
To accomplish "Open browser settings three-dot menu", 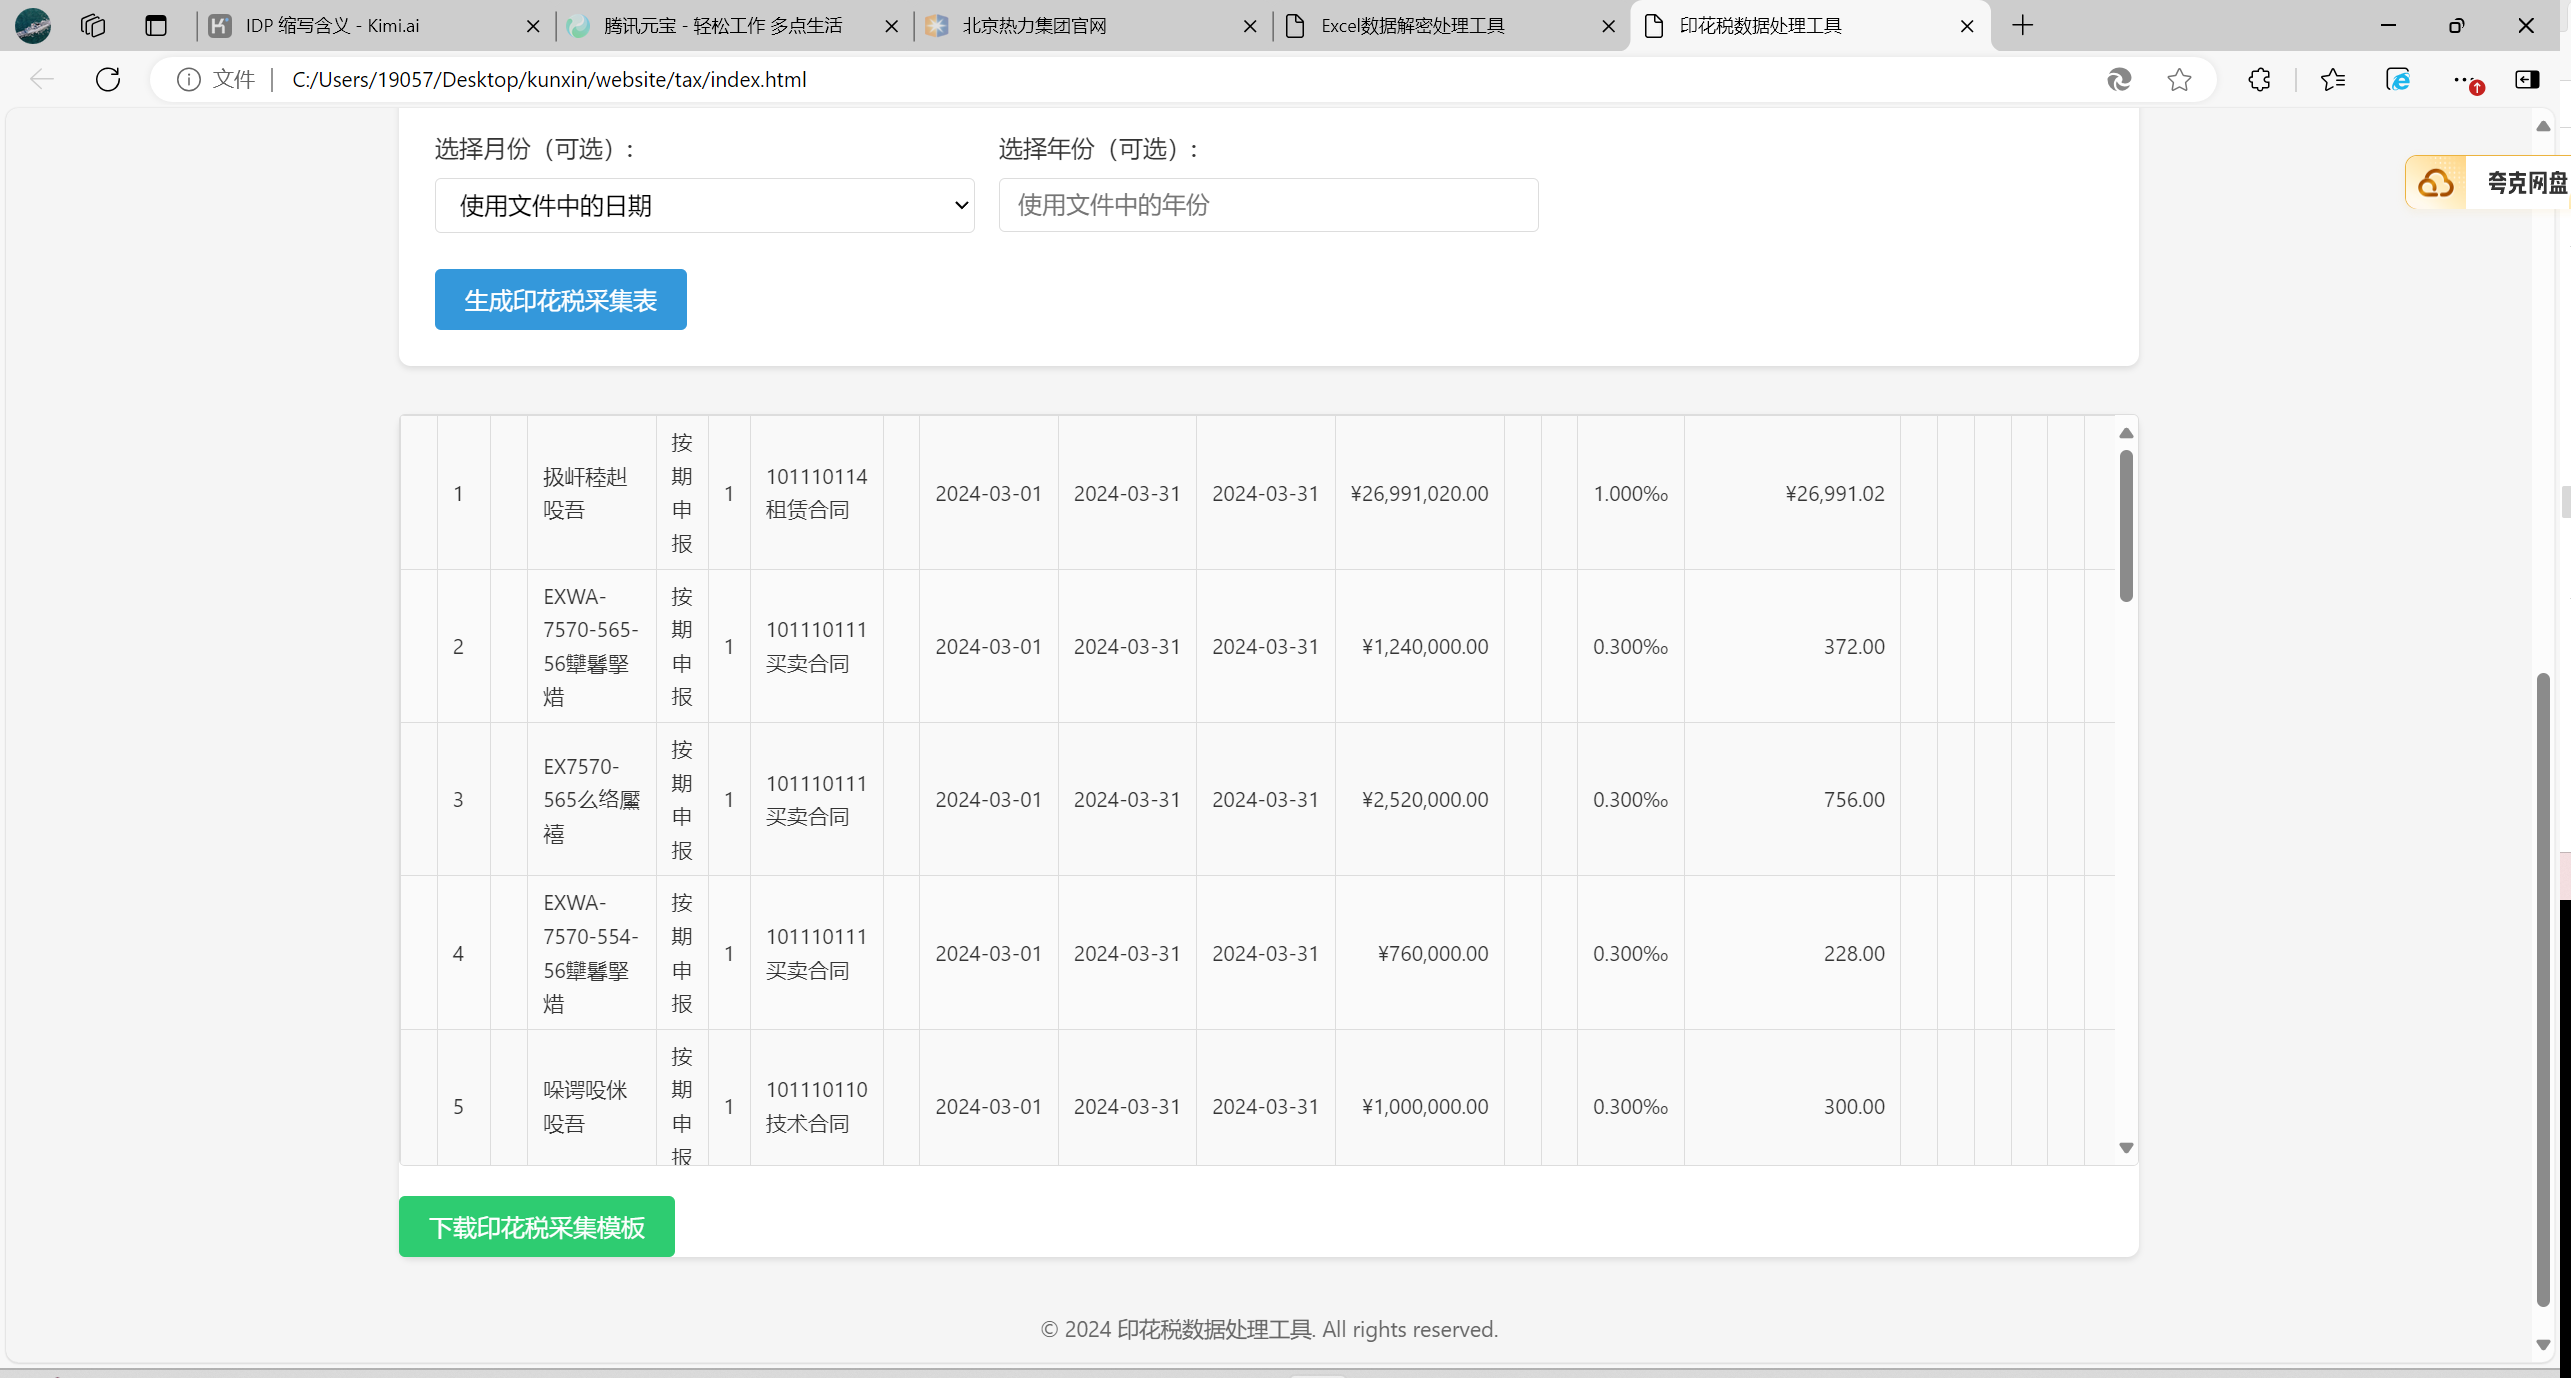I will (2463, 79).
